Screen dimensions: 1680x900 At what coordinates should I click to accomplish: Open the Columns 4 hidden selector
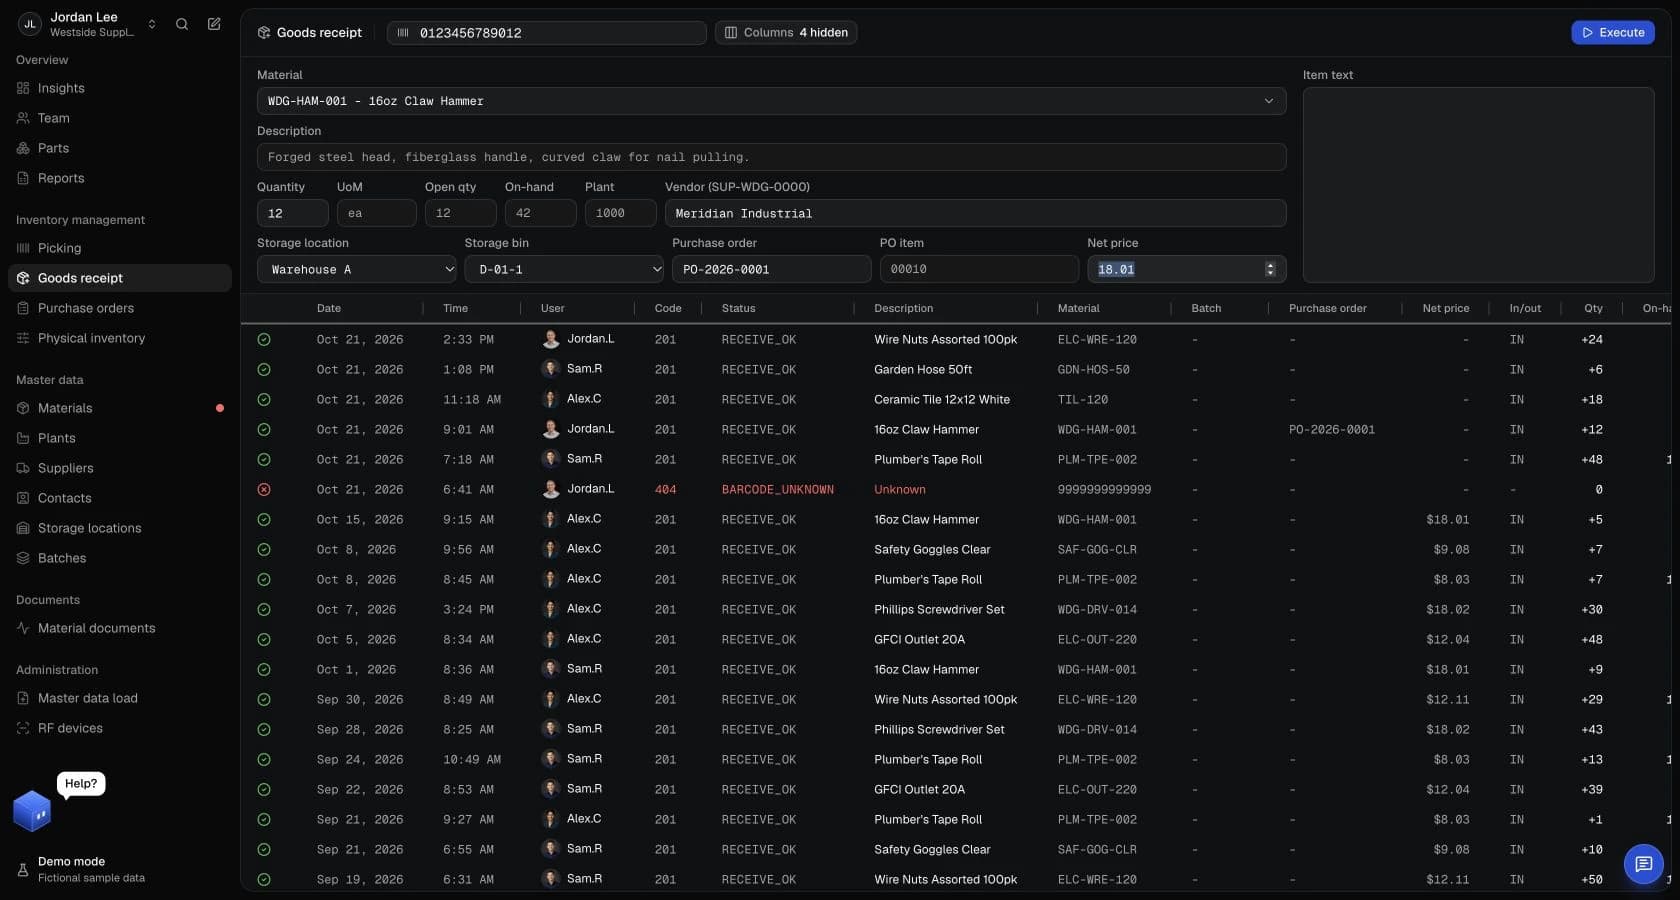(x=786, y=33)
